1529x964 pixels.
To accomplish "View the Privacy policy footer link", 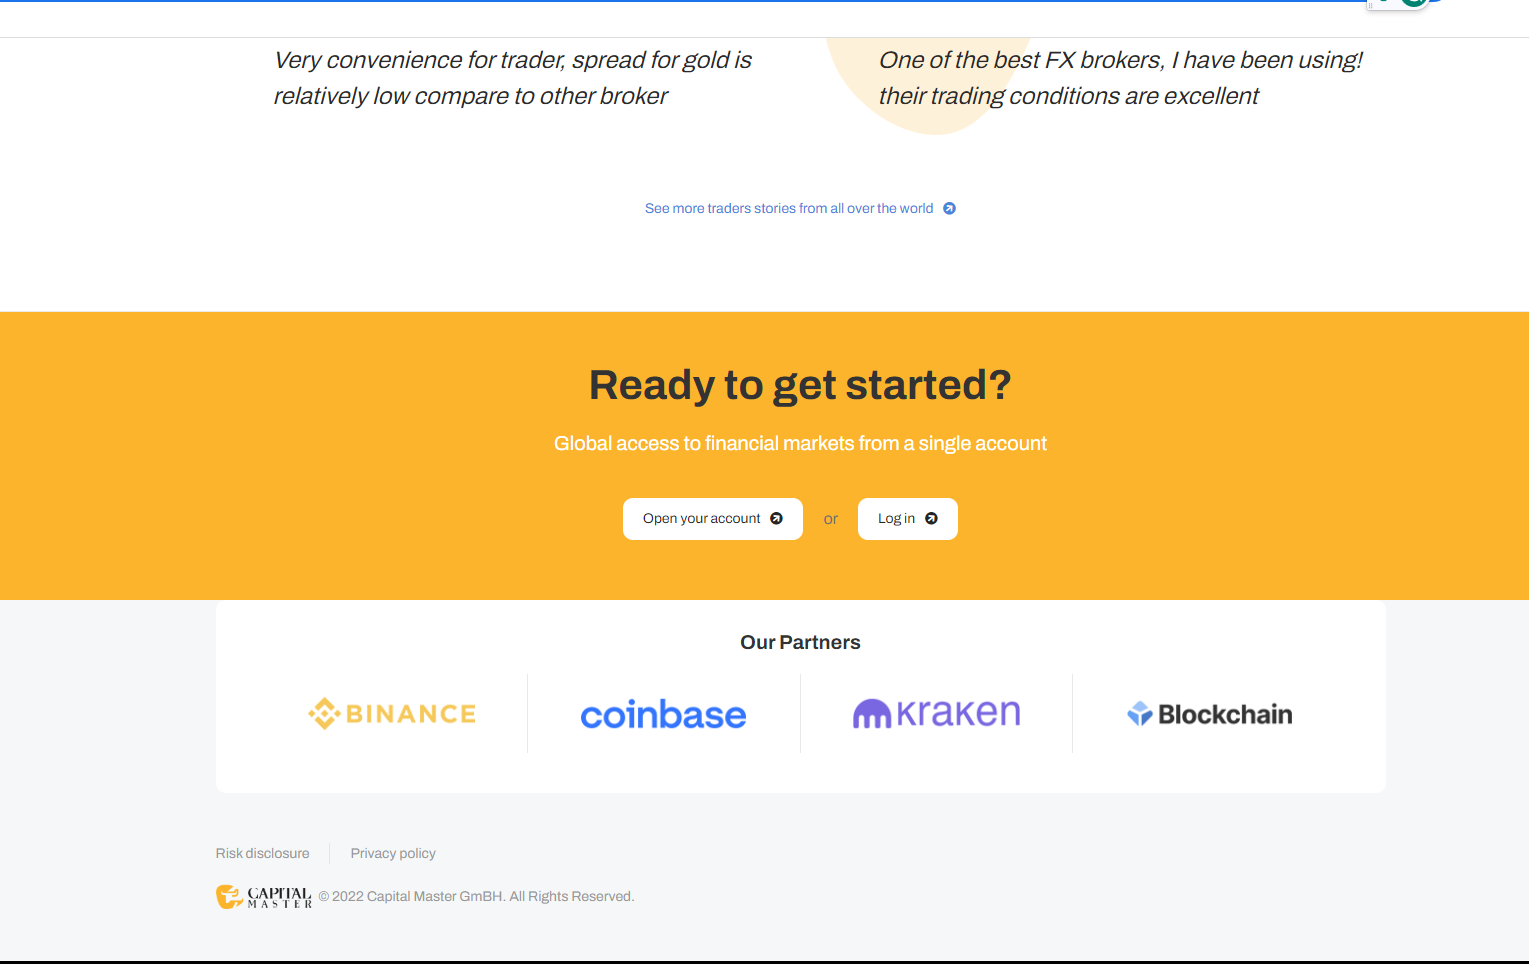I will point(393,853).
